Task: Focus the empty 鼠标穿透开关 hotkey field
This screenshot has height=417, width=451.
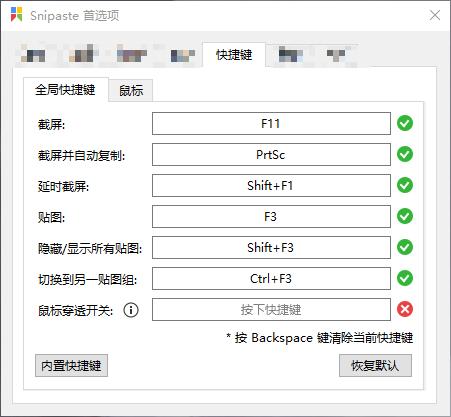Action: 271,310
